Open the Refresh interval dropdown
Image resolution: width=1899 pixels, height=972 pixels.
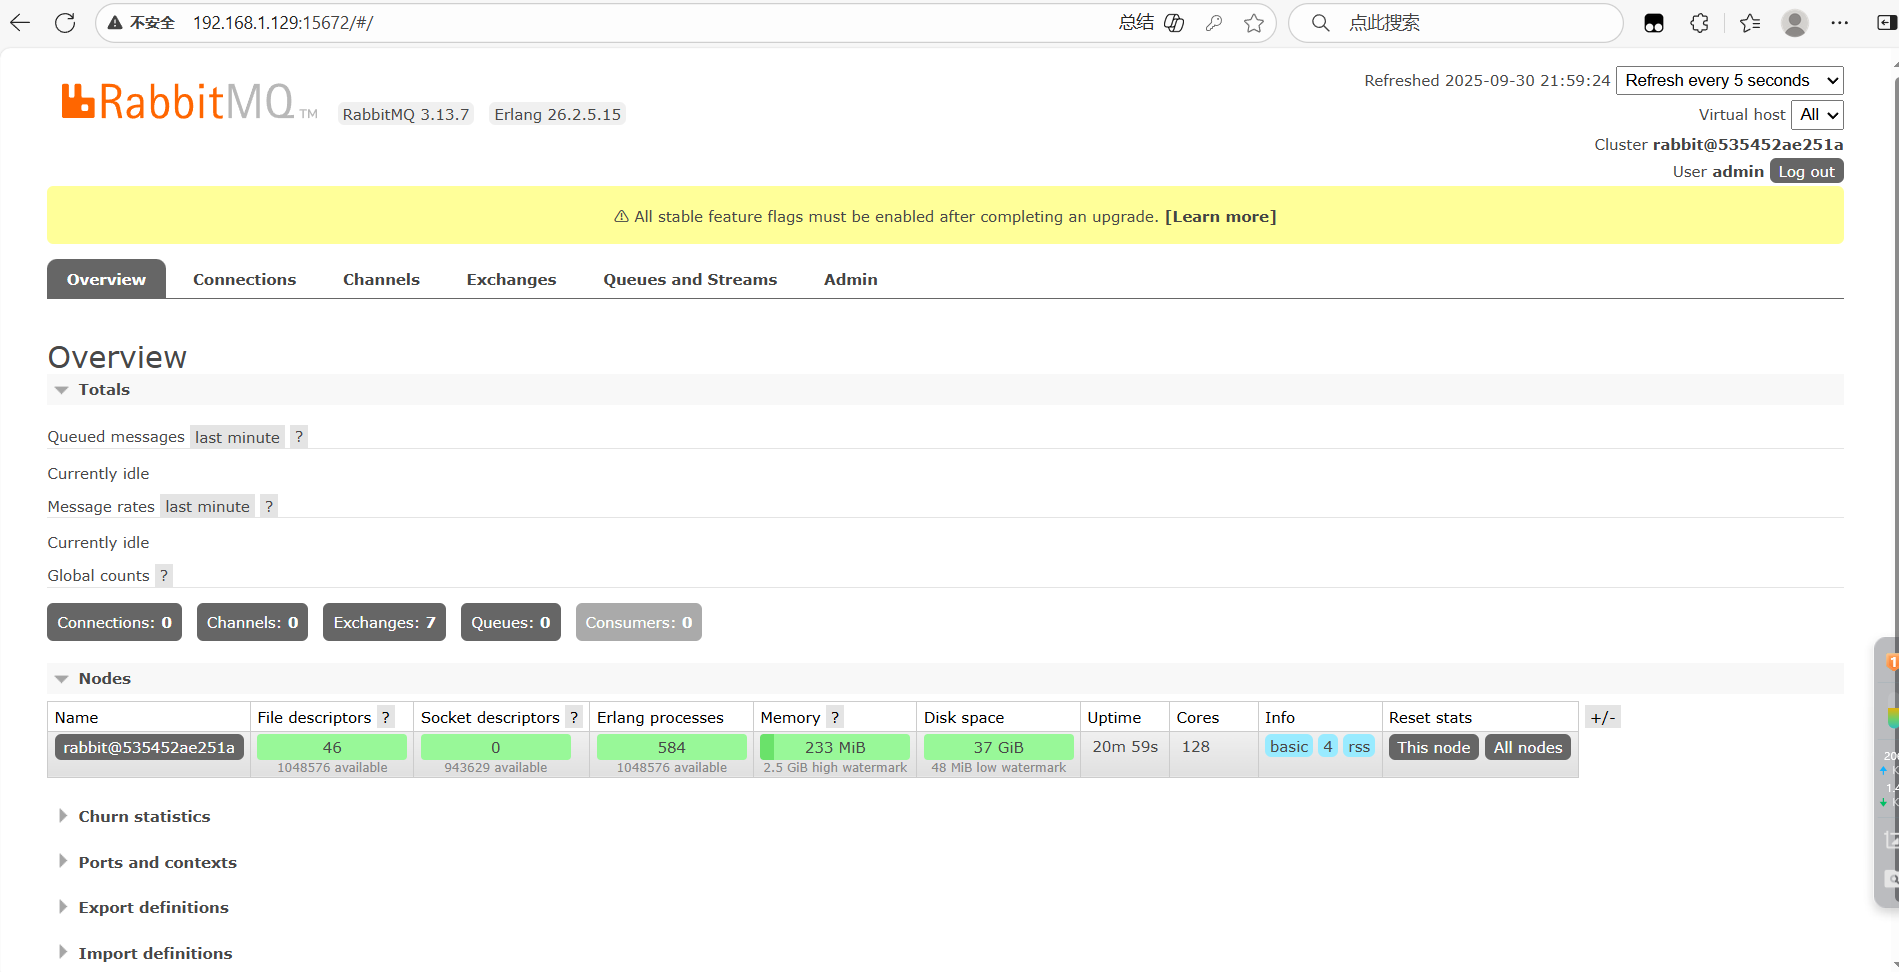point(1730,80)
